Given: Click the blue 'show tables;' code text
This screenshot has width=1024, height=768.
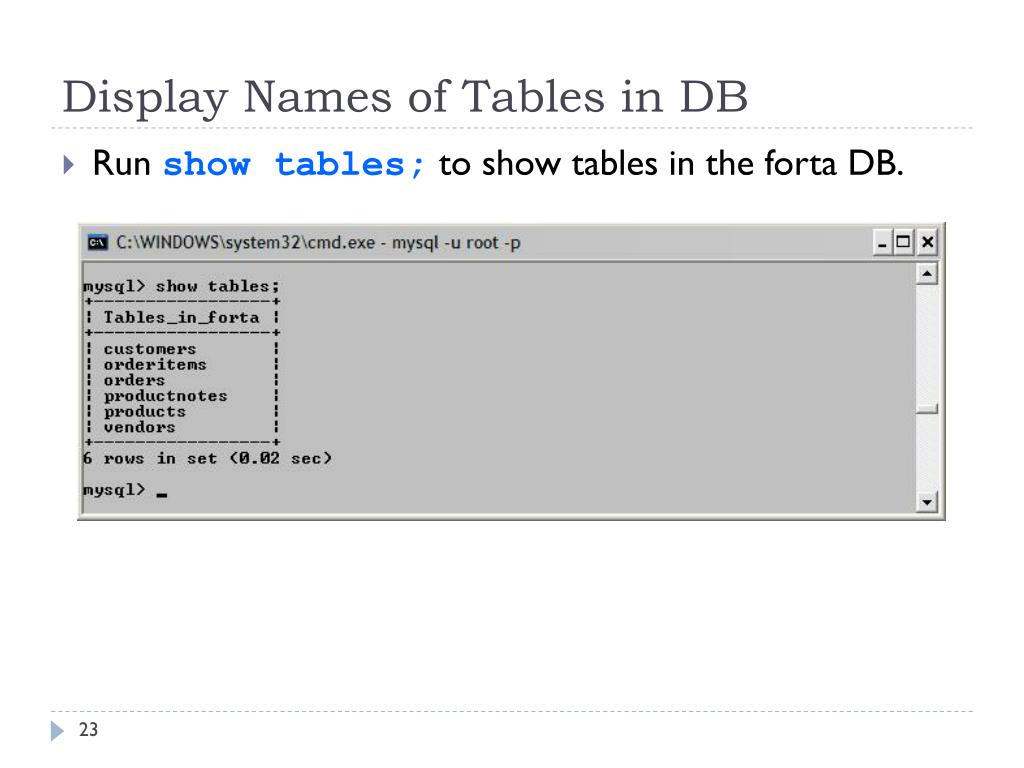Looking at the screenshot, I should (293, 165).
